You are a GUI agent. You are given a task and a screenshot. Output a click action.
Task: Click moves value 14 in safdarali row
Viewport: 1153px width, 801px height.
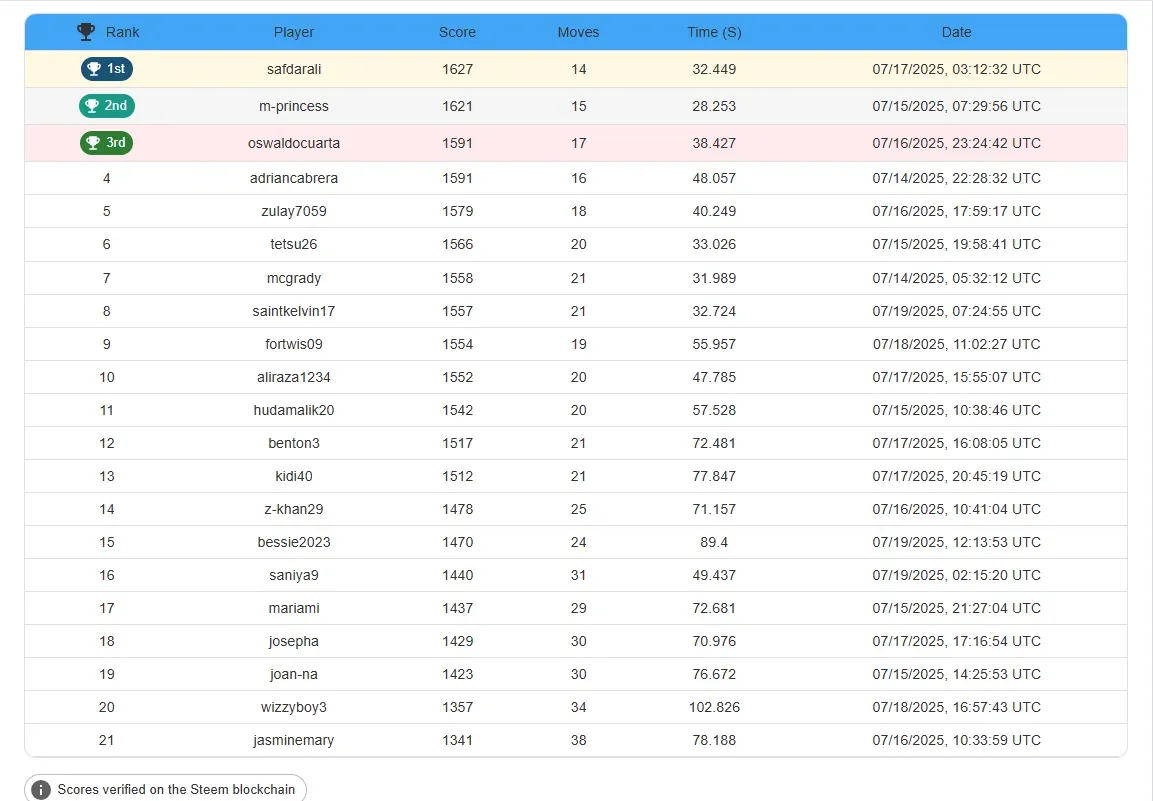(579, 69)
